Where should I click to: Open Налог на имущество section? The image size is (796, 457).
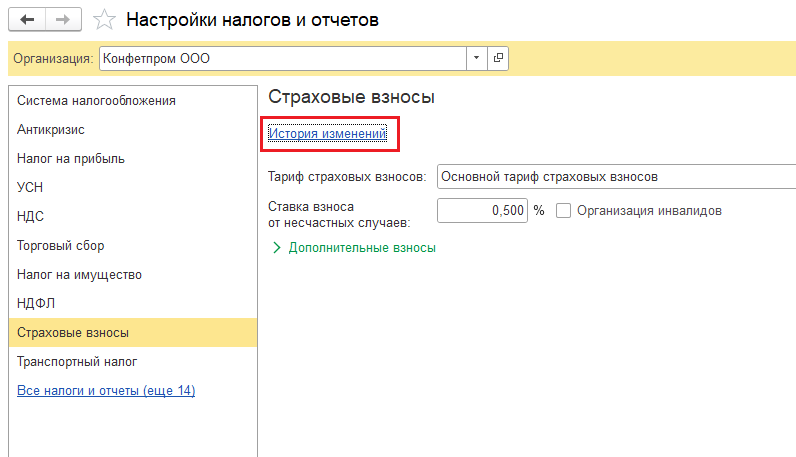[x=133, y=275]
